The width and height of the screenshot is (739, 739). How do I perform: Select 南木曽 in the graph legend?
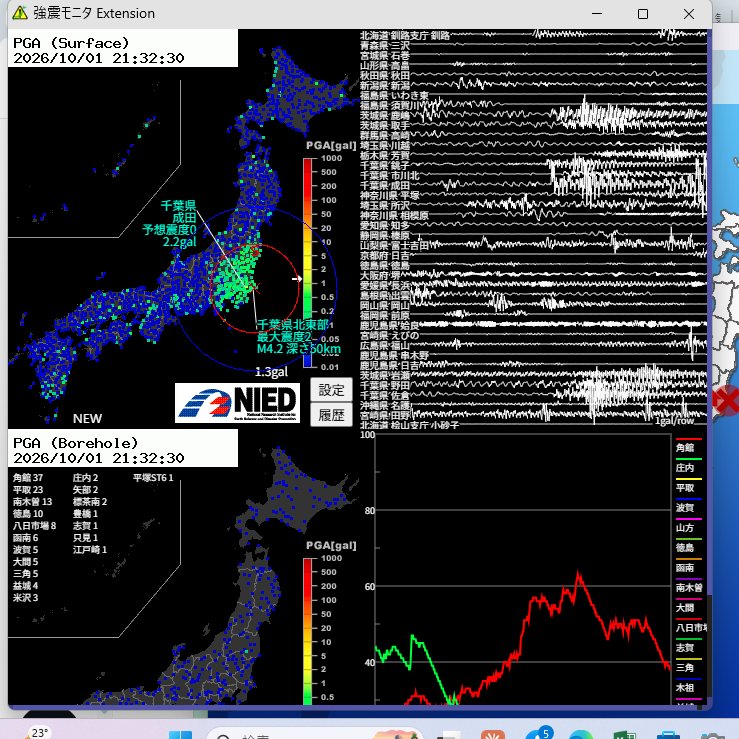[689, 588]
